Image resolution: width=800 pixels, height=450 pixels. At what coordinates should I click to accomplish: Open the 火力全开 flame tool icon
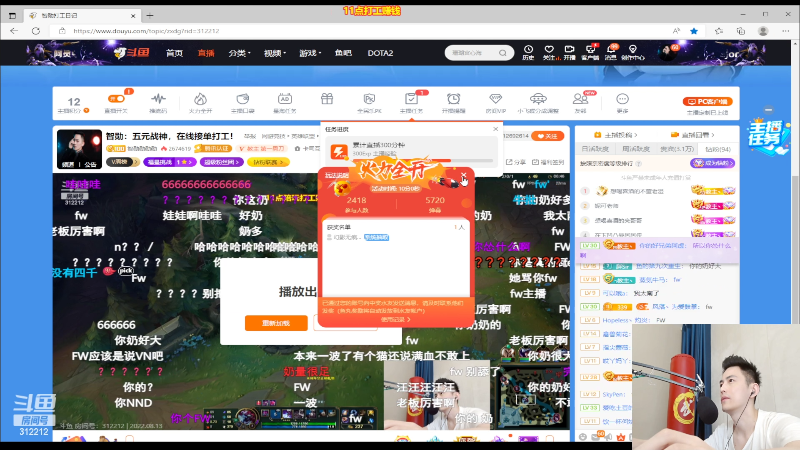[201, 99]
